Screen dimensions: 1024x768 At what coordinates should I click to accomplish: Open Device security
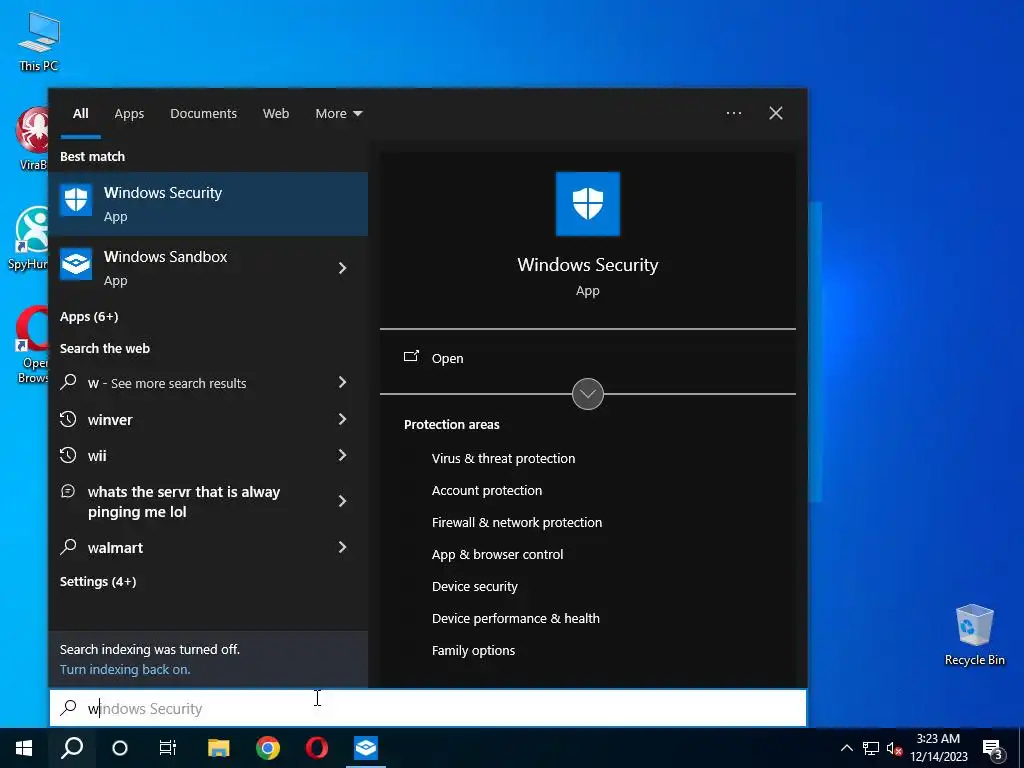474,586
